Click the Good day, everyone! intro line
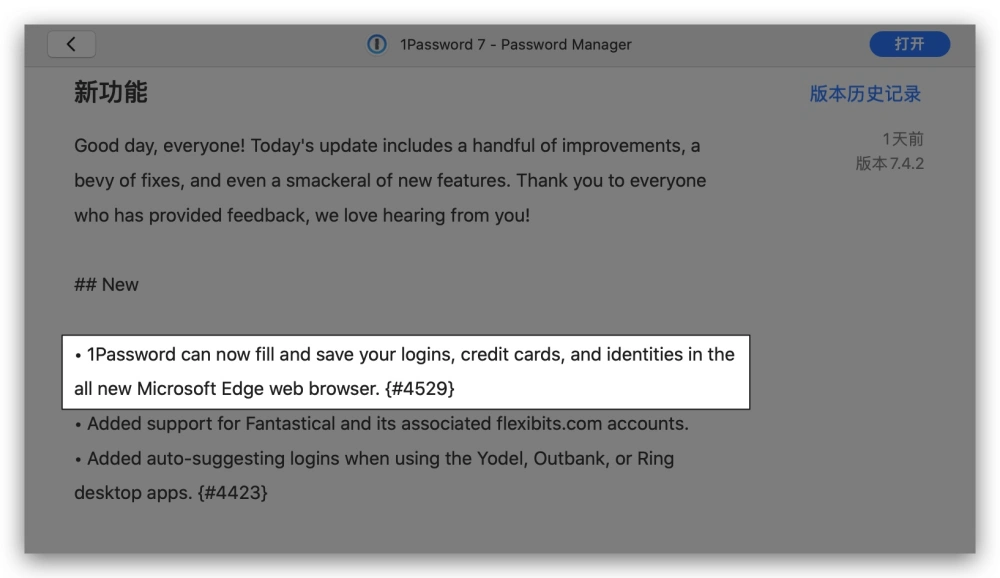Viewport: 1000px width, 578px height. coord(387,146)
